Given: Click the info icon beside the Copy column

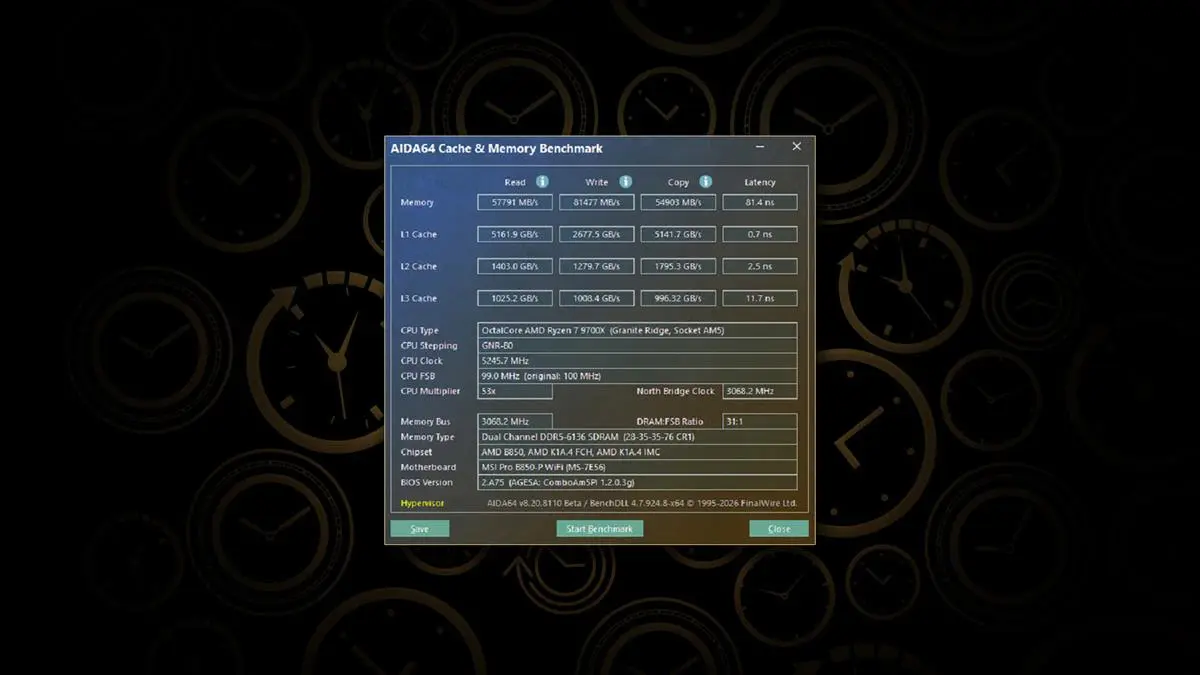Looking at the screenshot, I should click(x=705, y=182).
